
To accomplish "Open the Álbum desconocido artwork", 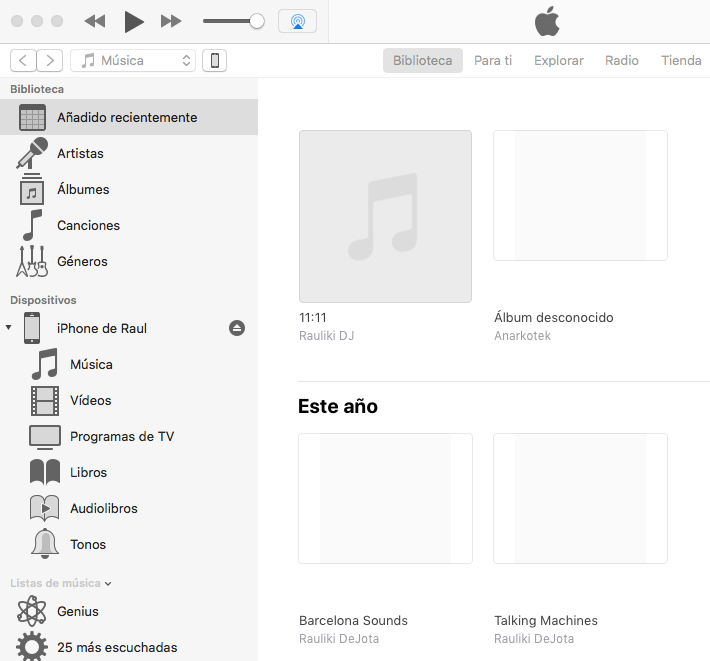I will click(580, 195).
